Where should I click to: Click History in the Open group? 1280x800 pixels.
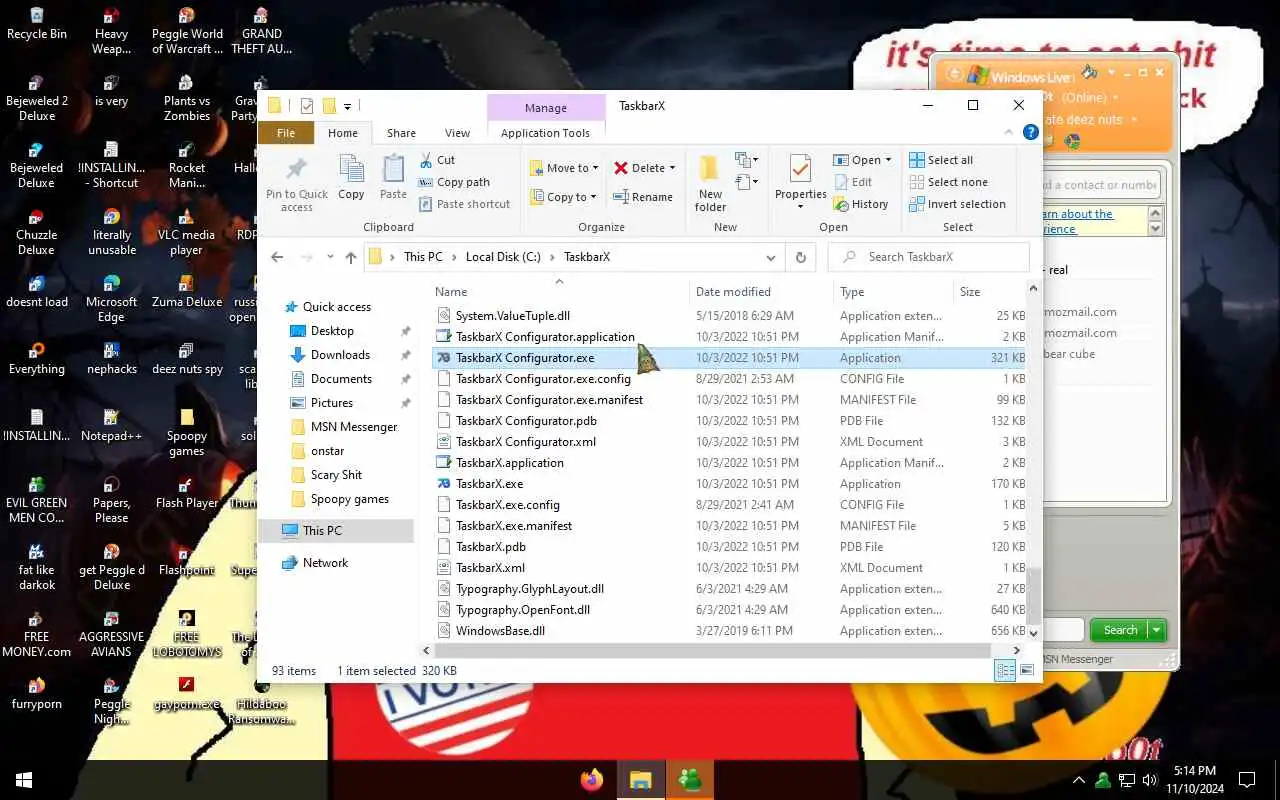pyautogui.click(x=860, y=204)
